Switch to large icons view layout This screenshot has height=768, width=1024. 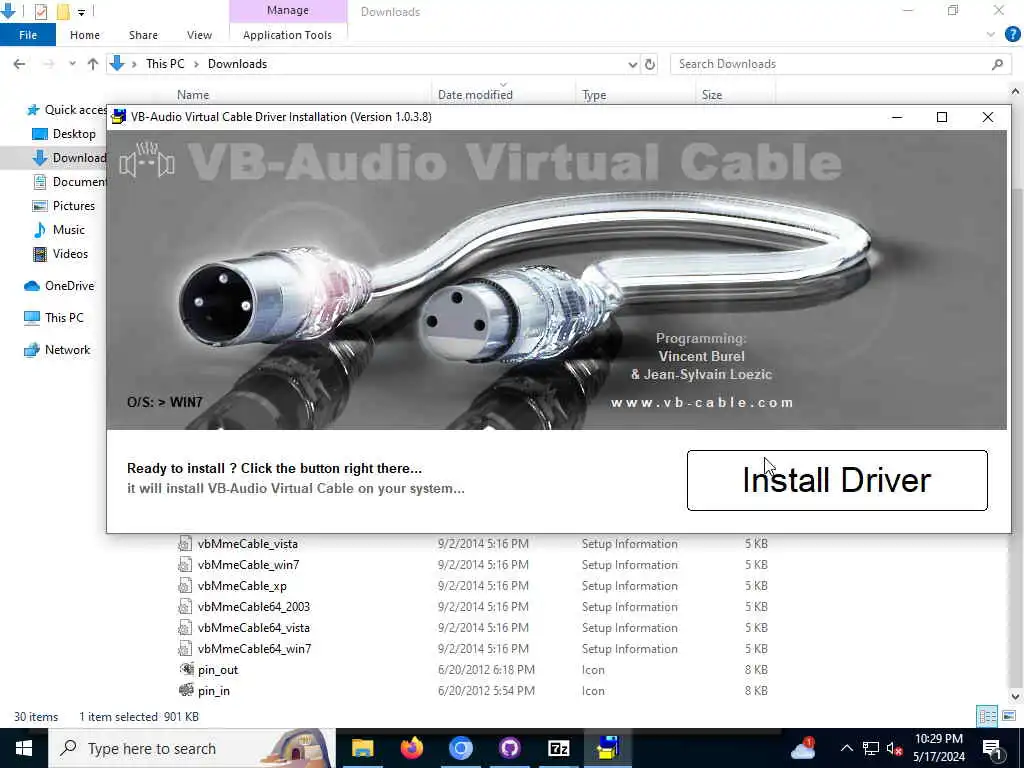[1009, 716]
